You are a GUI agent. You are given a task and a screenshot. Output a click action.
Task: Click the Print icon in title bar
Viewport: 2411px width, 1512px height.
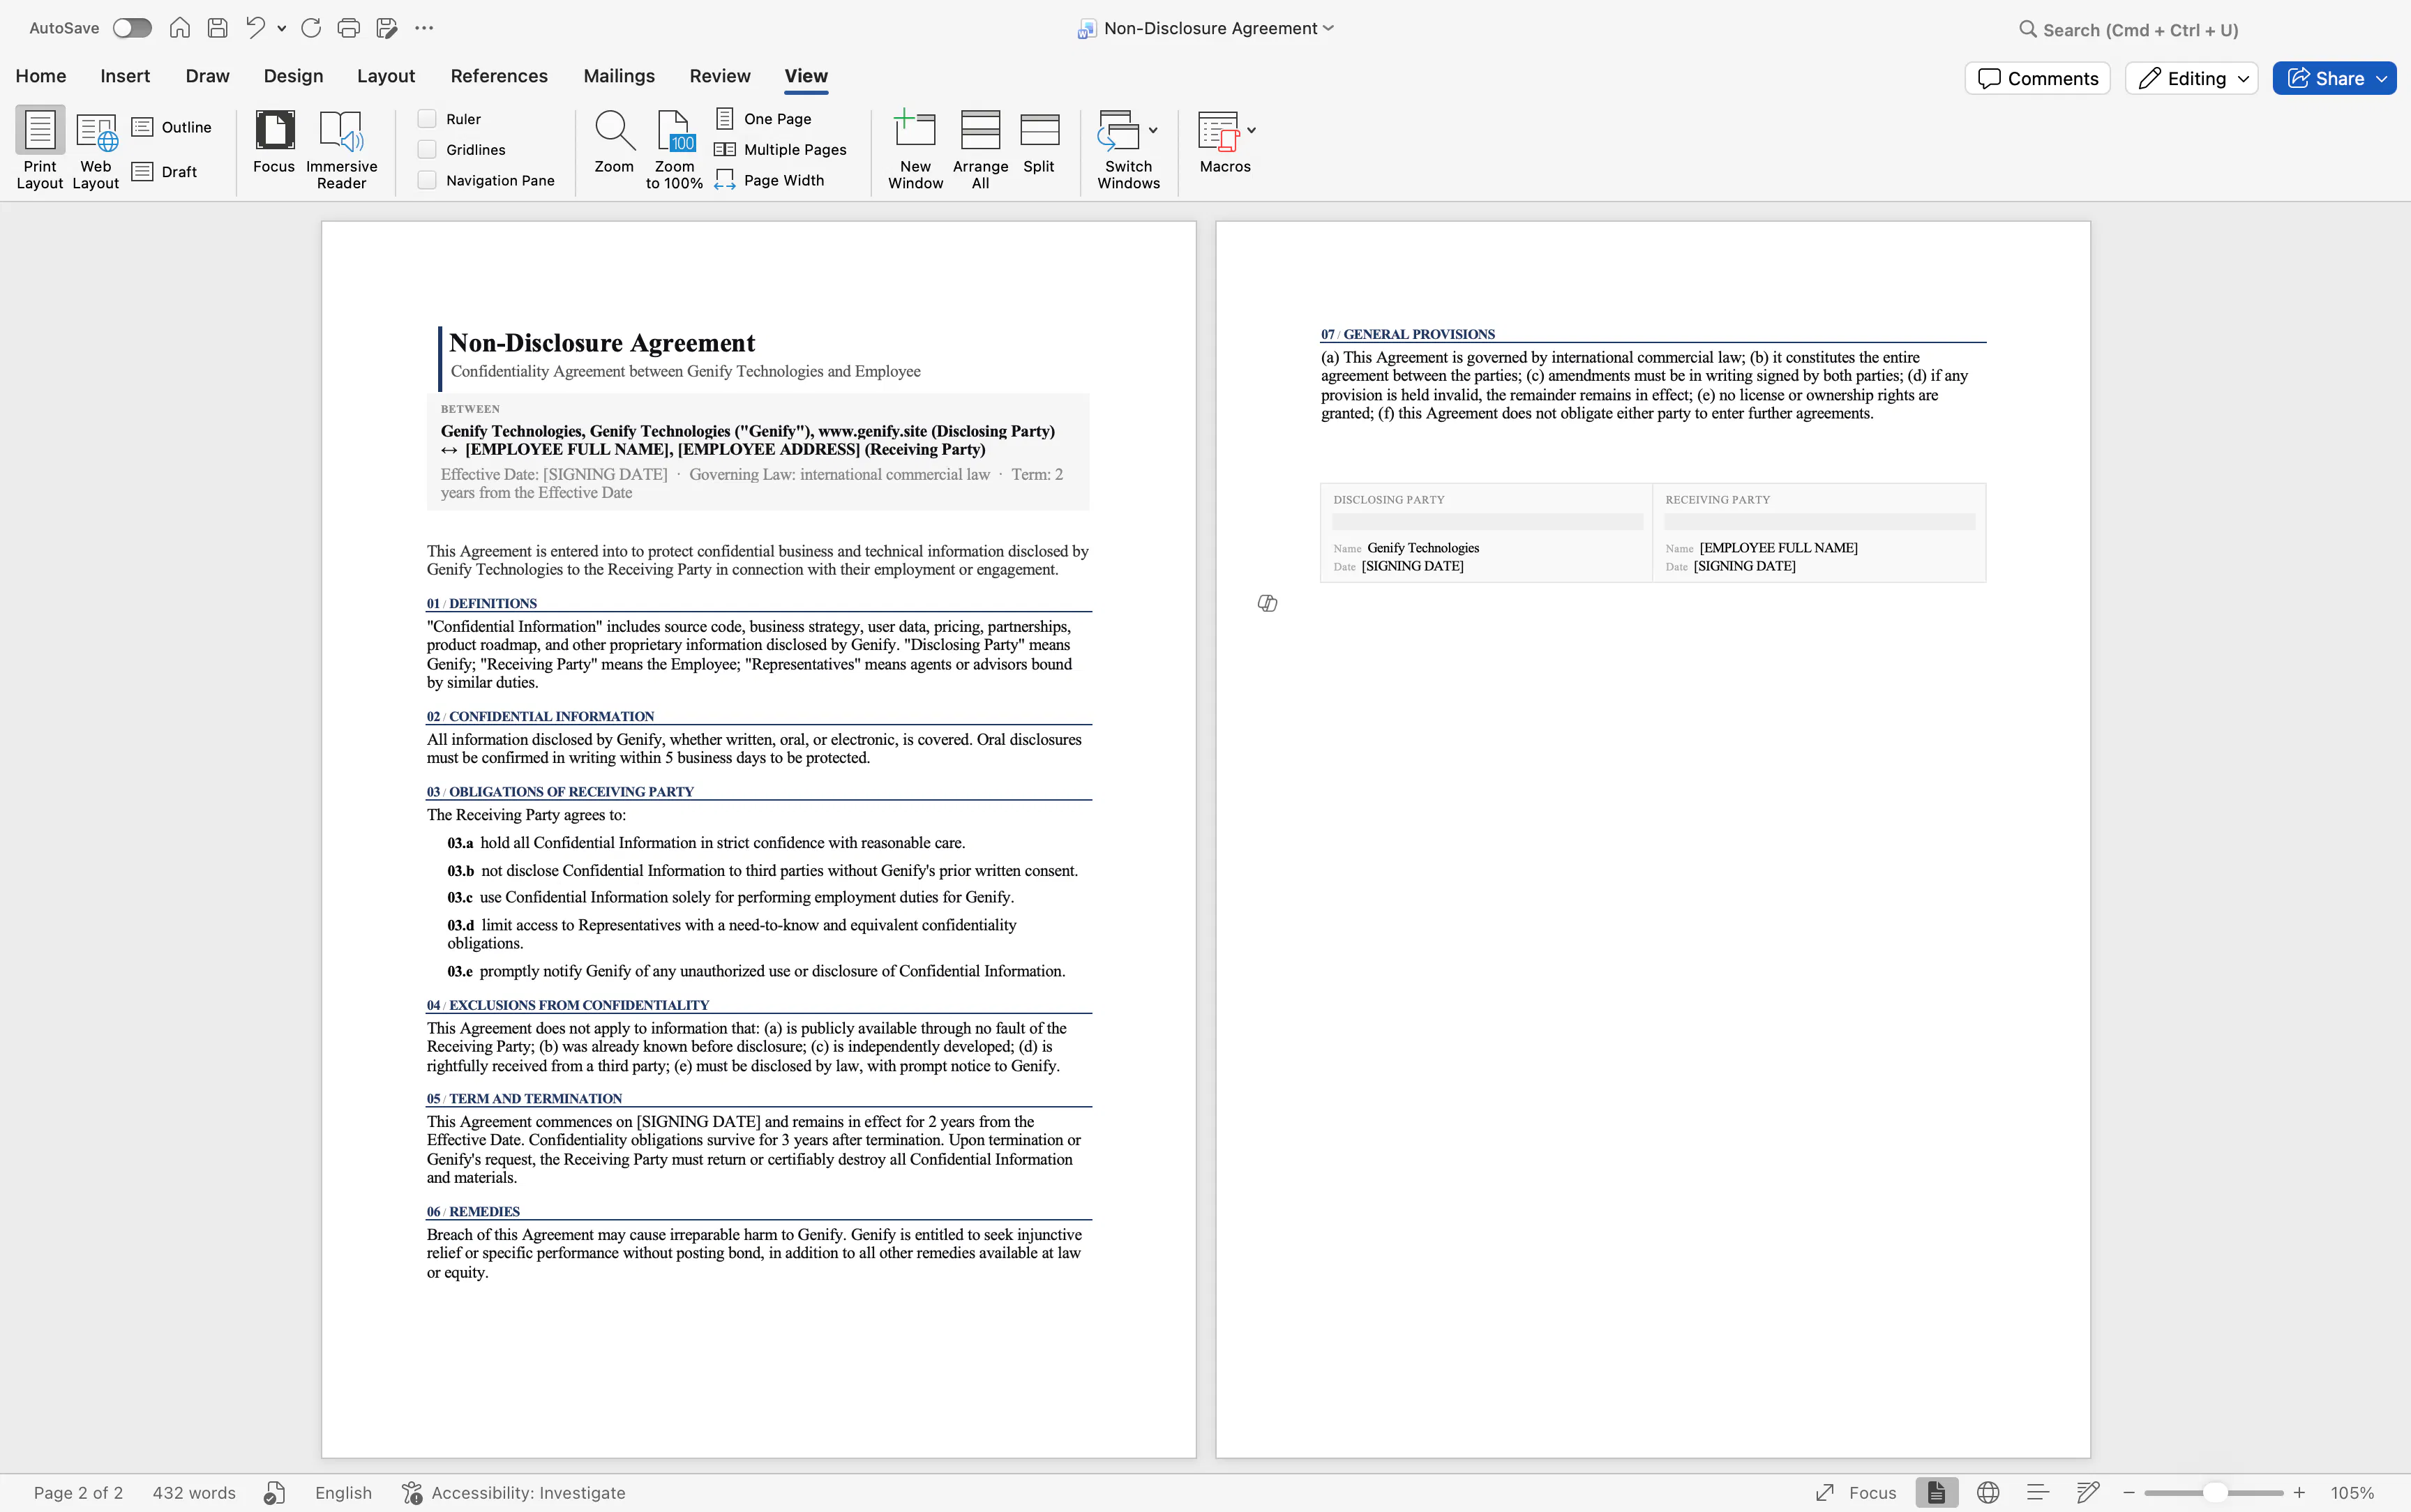(x=348, y=28)
